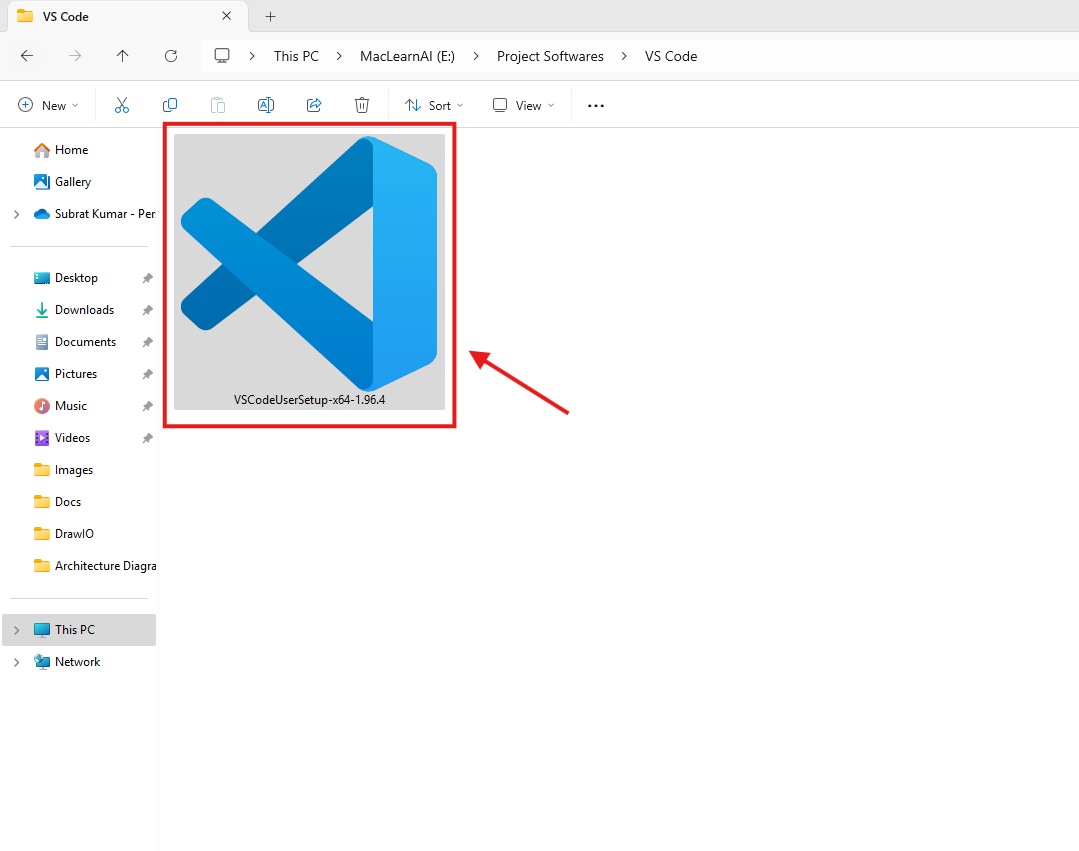1079x851 pixels.
Task: Add a new File Explorer tab
Action: [x=270, y=17]
